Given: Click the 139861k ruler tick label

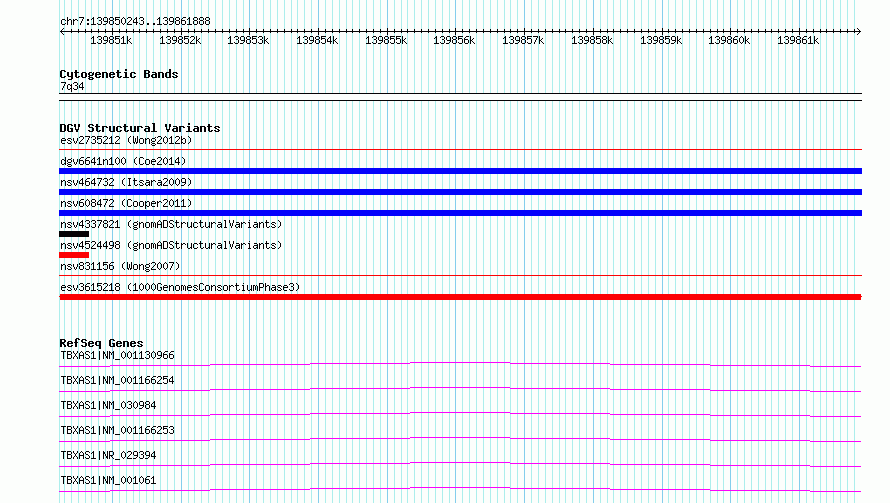Looking at the screenshot, I should click(x=798, y=40).
